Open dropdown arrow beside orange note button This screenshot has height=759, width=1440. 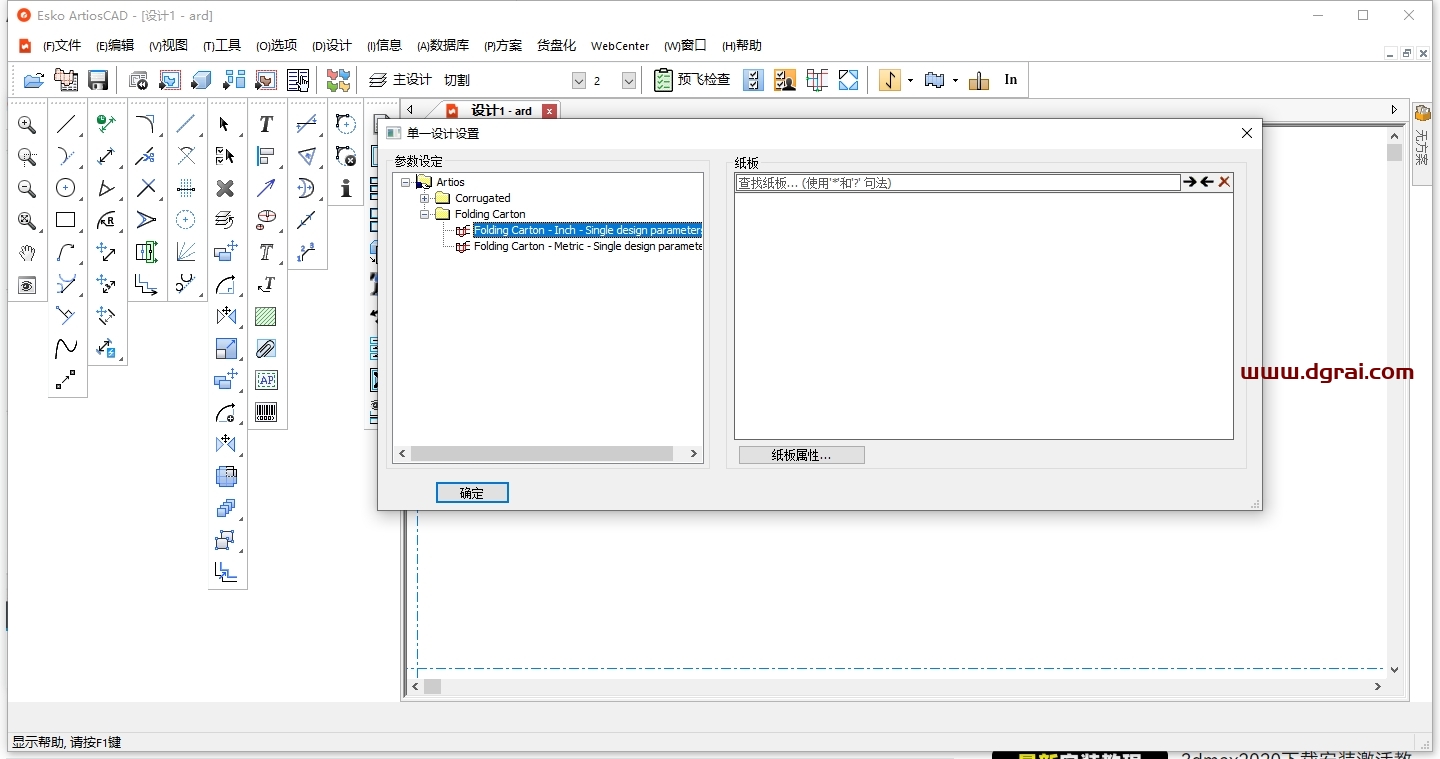coord(910,81)
